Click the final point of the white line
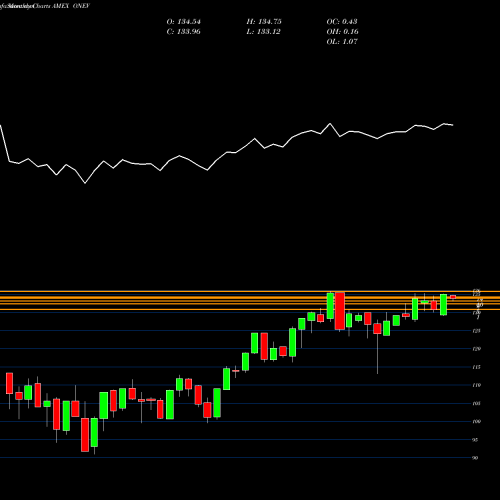The width and height of the screenshot is (500, 500). pos(453,125)
